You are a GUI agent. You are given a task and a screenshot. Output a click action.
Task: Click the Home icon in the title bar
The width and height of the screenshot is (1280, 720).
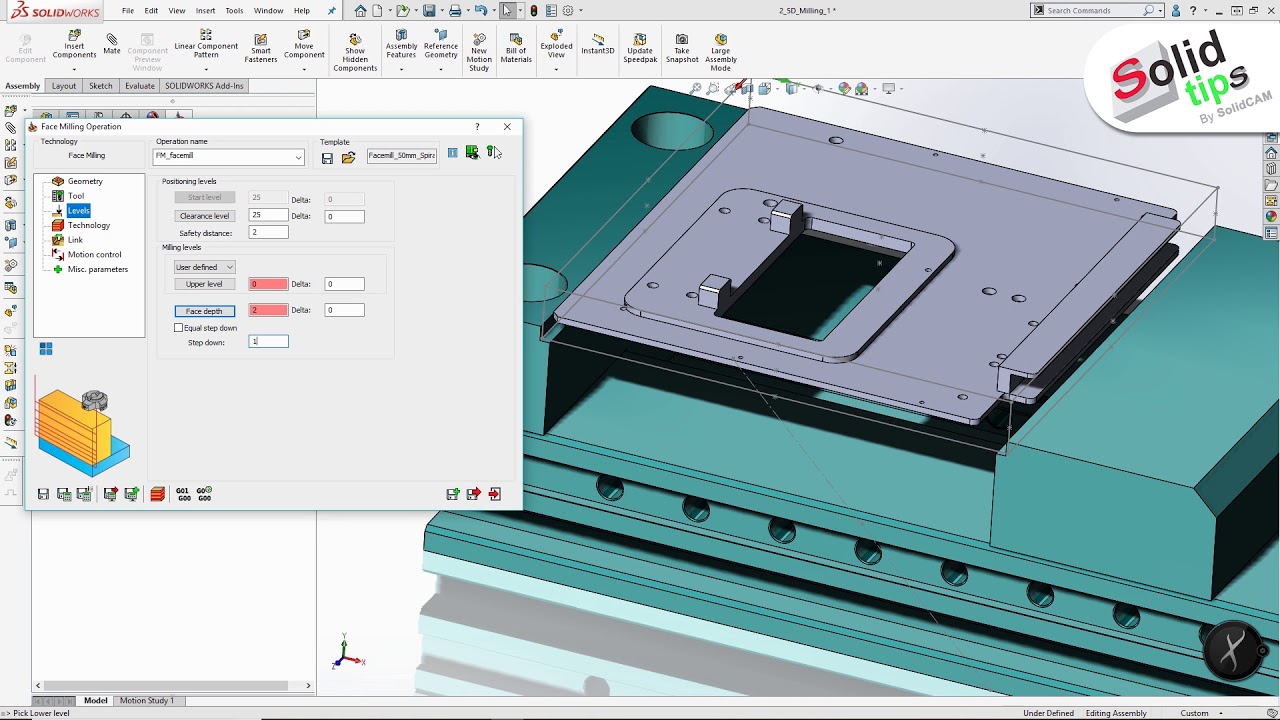pyautogui.click(x=361, y=10)
